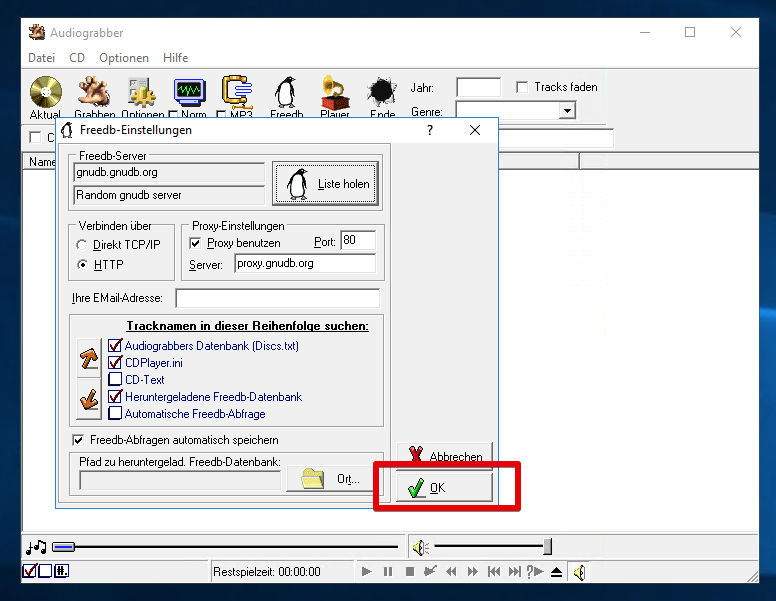Image resolution: width=776 pixels, height=601 pixels.
Task: Toggle Freedb-Abfragen automatisch speichern
Action: [x=78, y=440]
